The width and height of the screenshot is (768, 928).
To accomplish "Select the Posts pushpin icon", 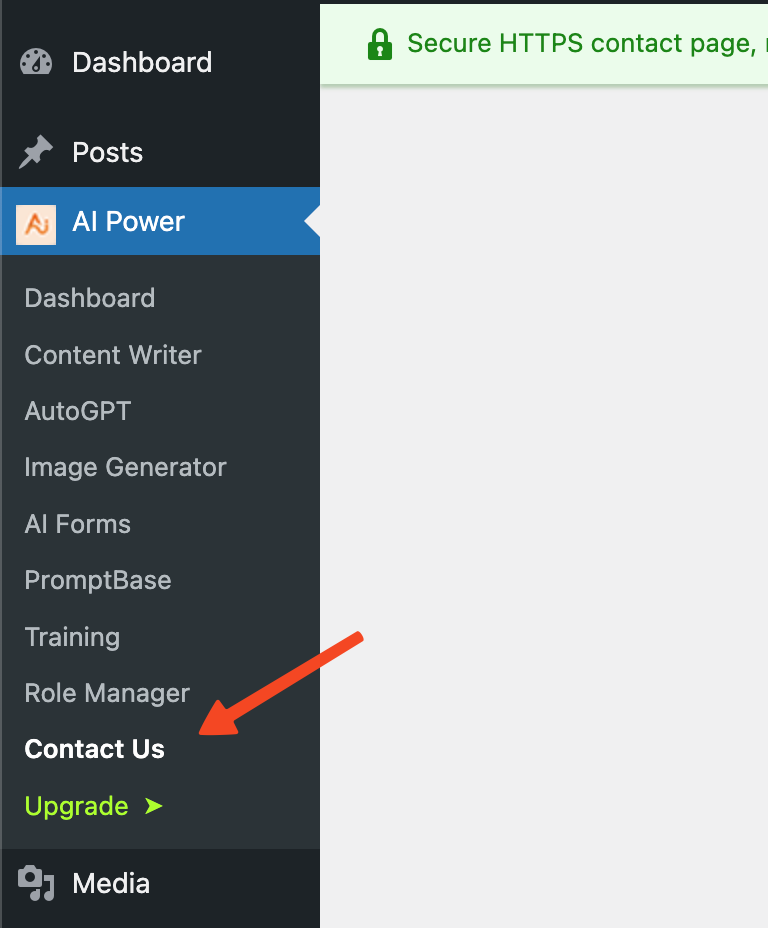I will coord(35,152).
